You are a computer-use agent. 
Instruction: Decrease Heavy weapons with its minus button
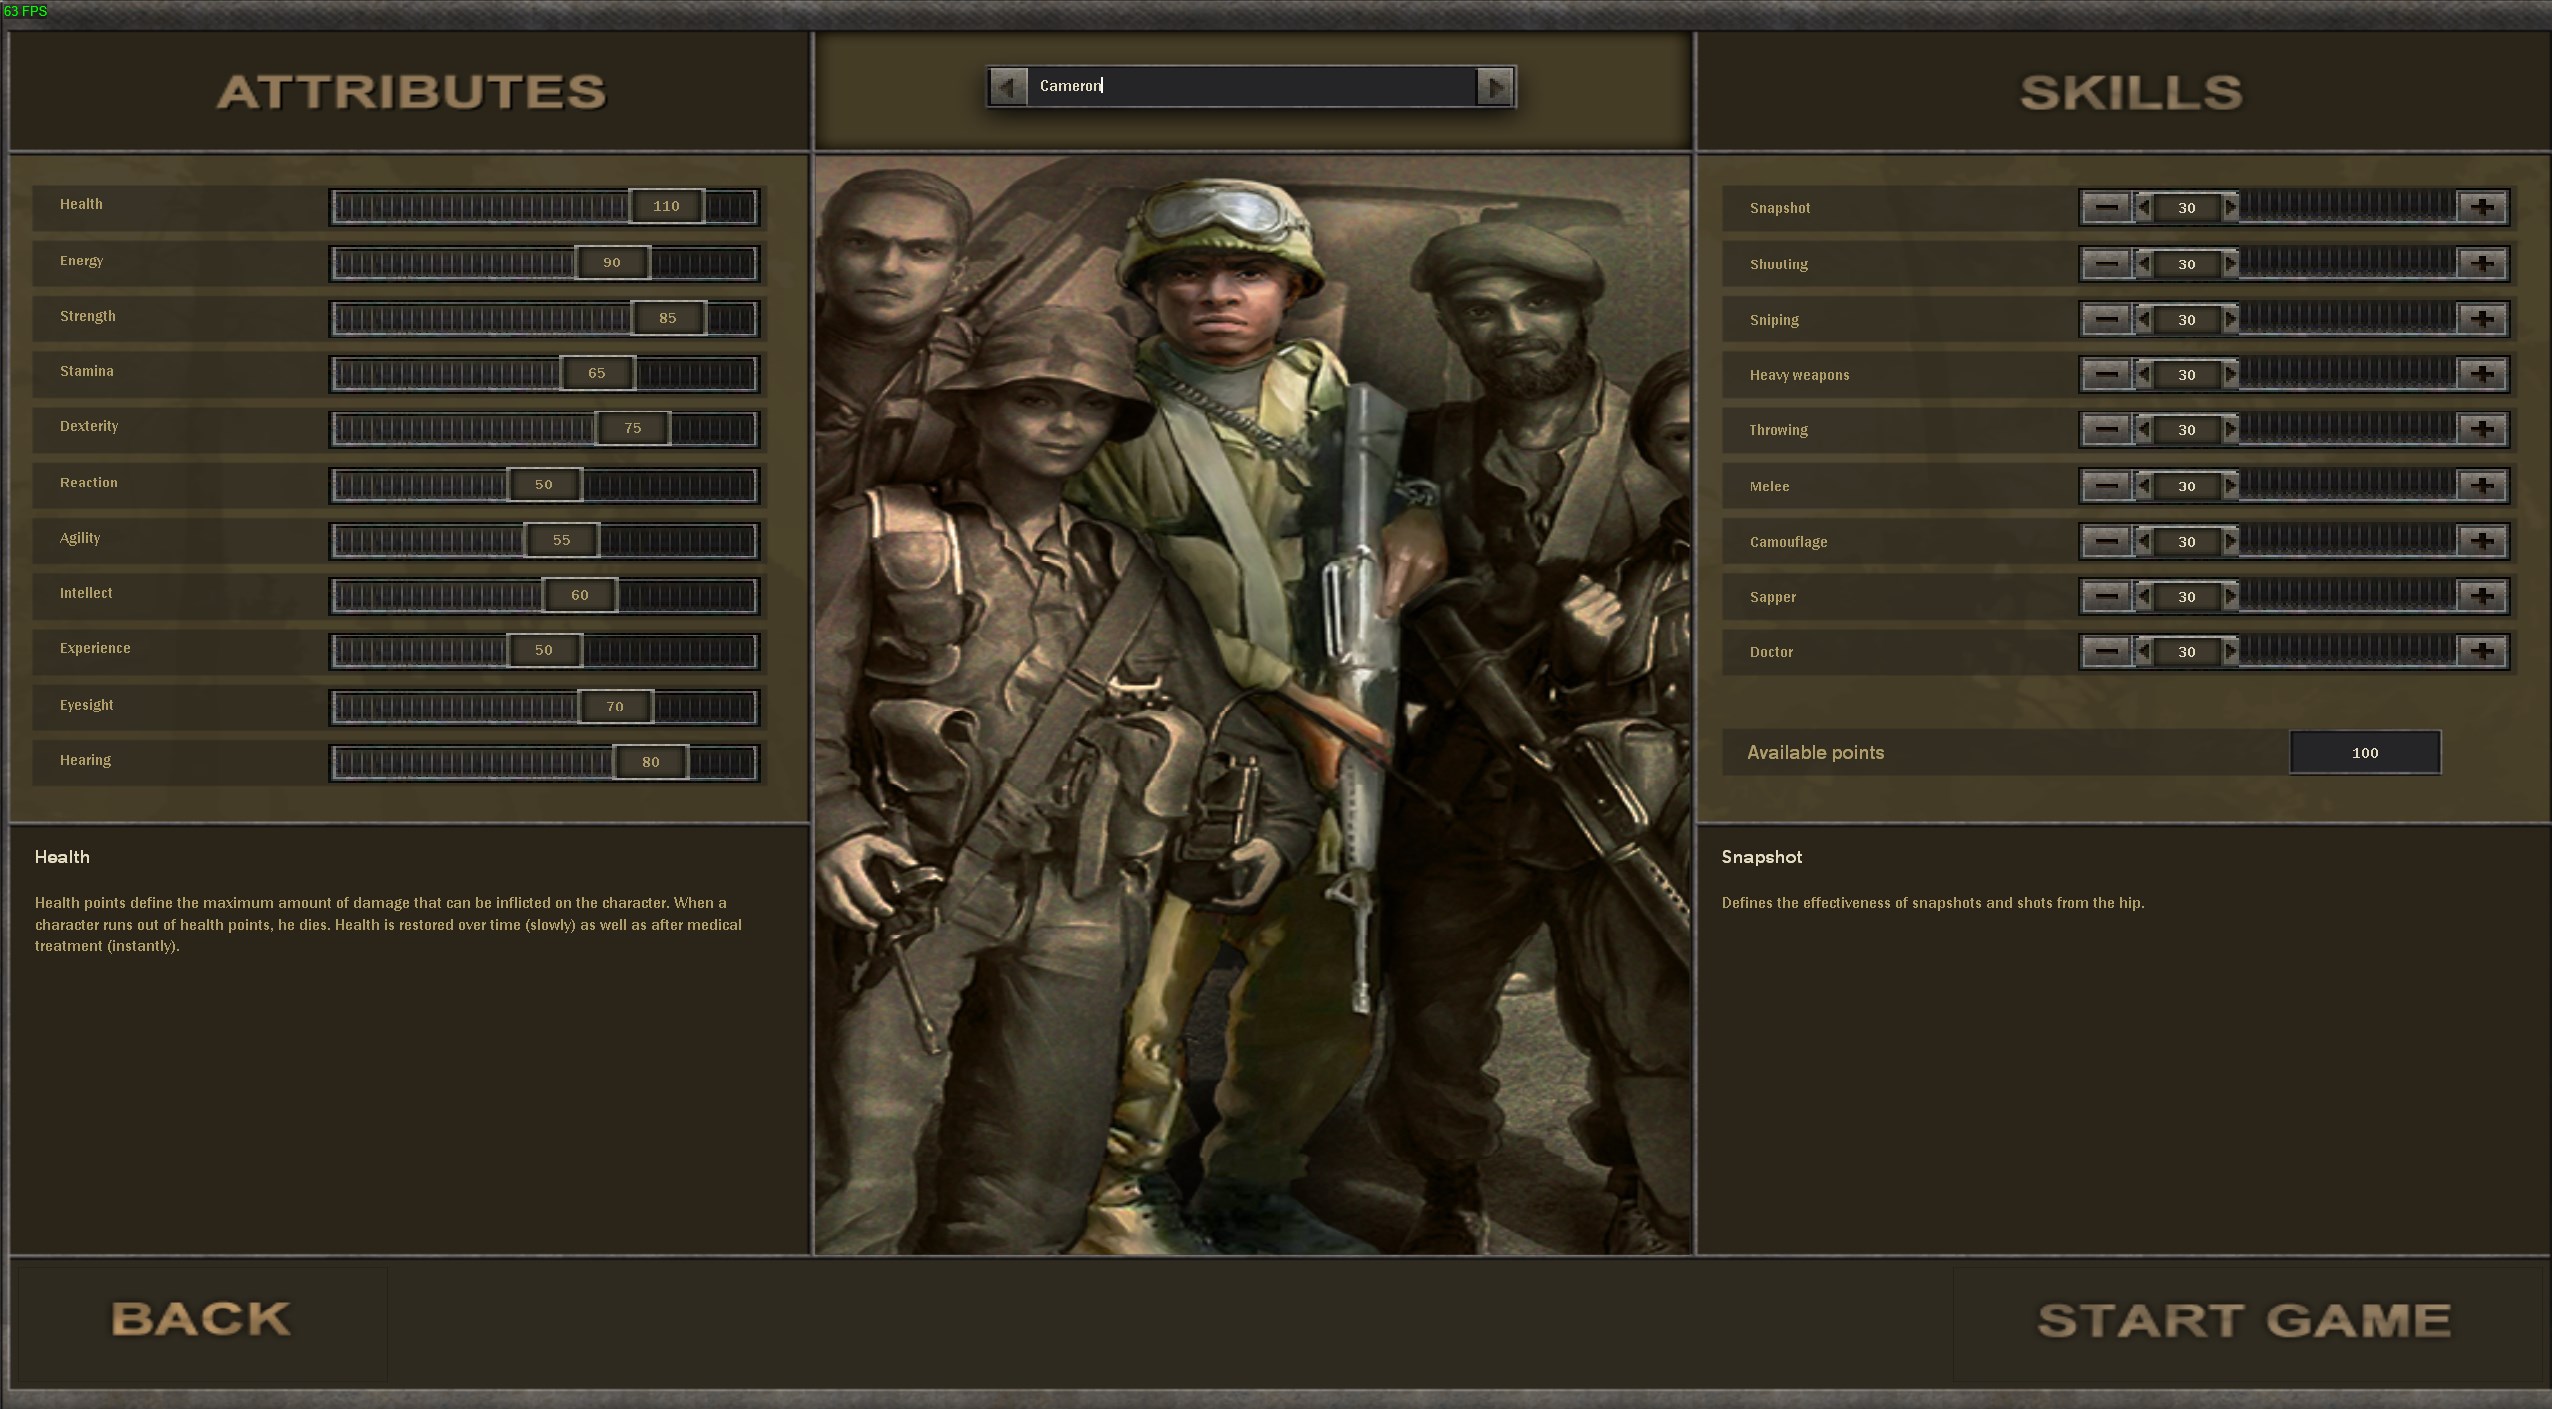pos(2106,375)
